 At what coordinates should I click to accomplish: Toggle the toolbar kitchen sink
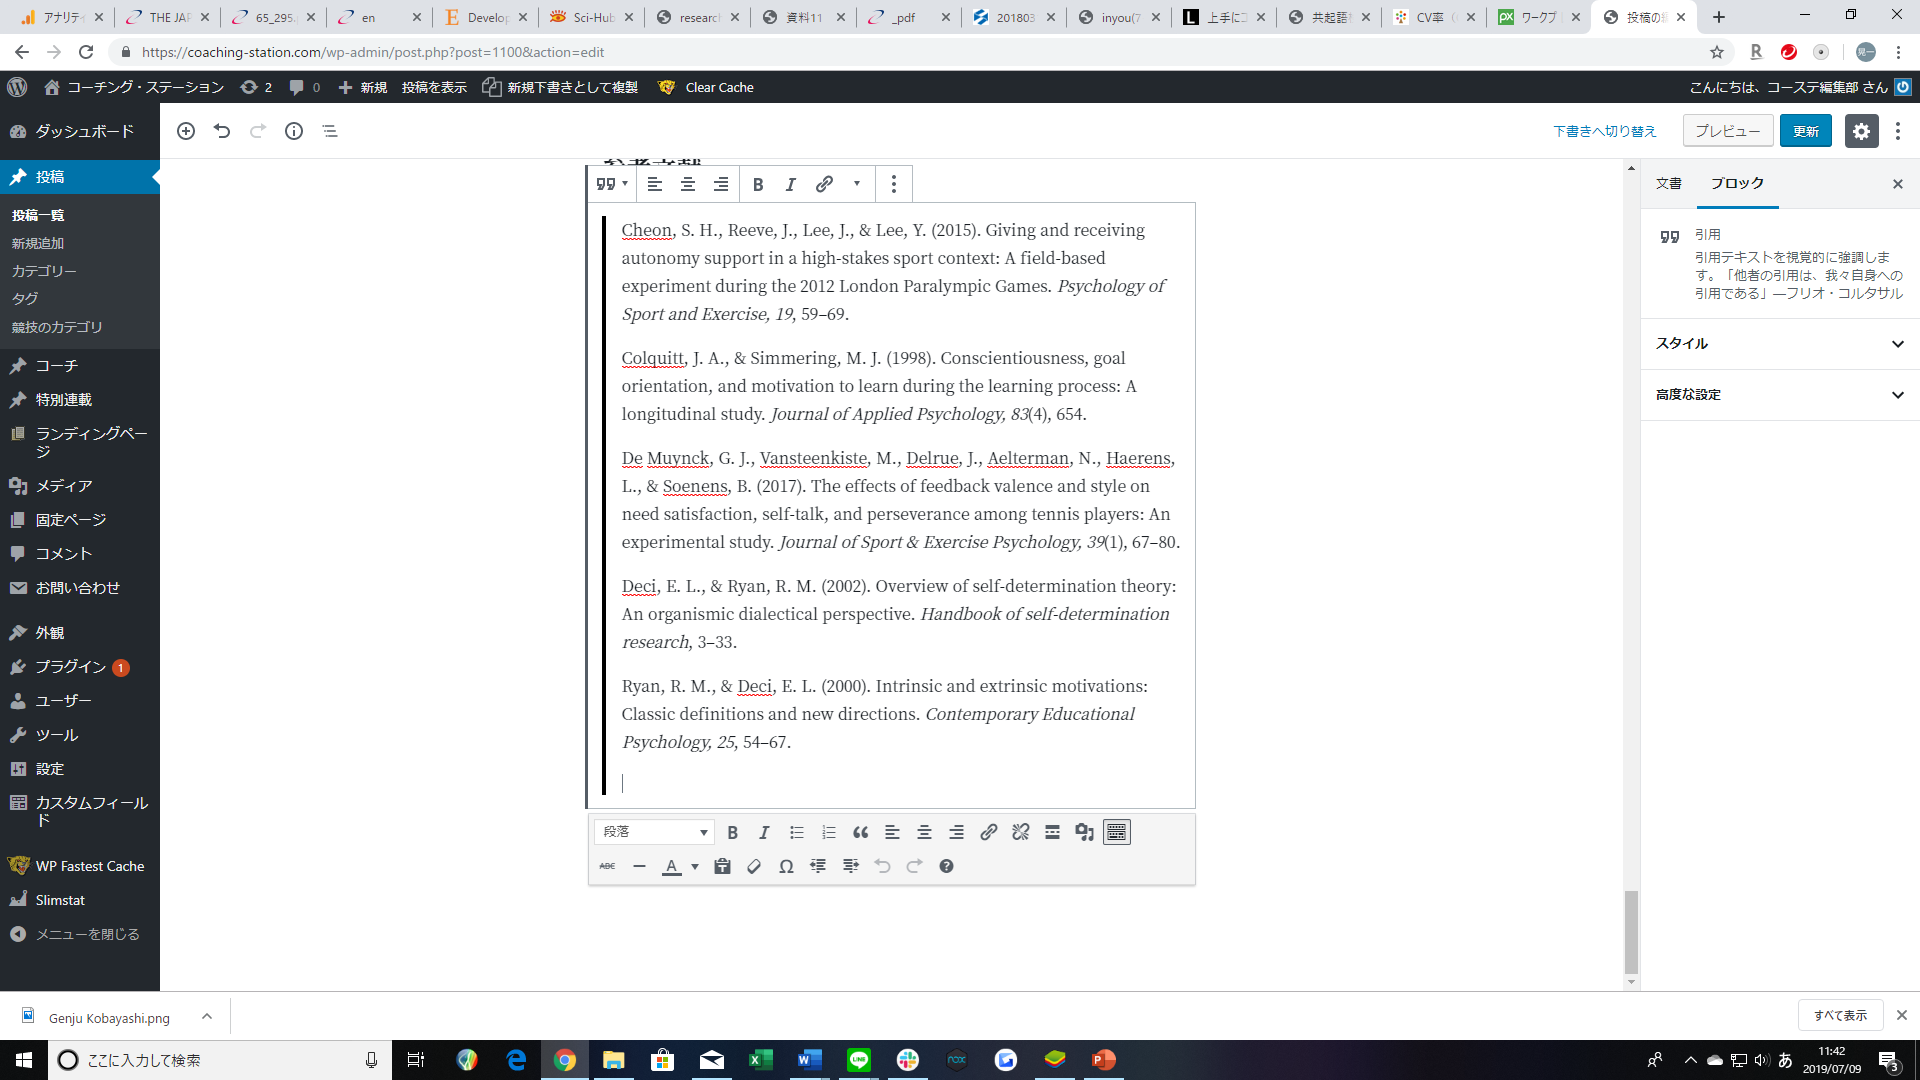tap(1117, 832)
